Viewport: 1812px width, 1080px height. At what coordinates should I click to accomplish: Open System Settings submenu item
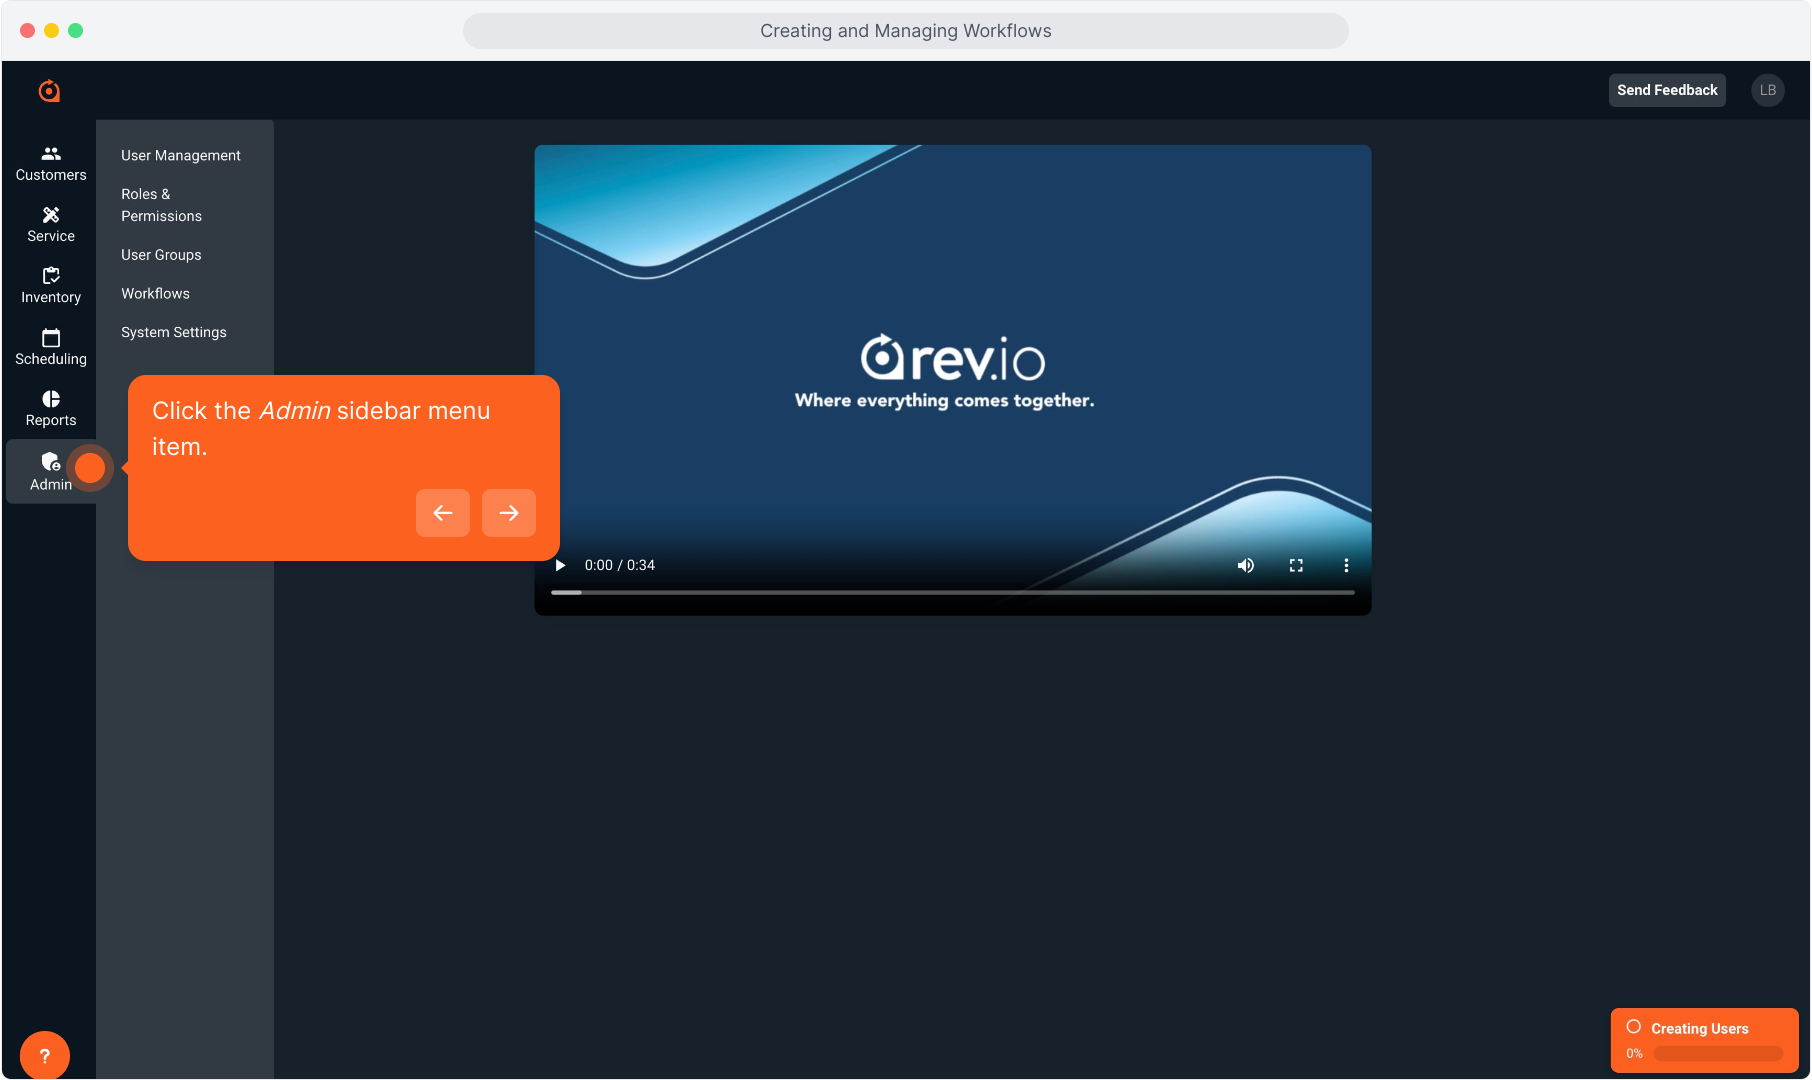[x=174, y=332]
